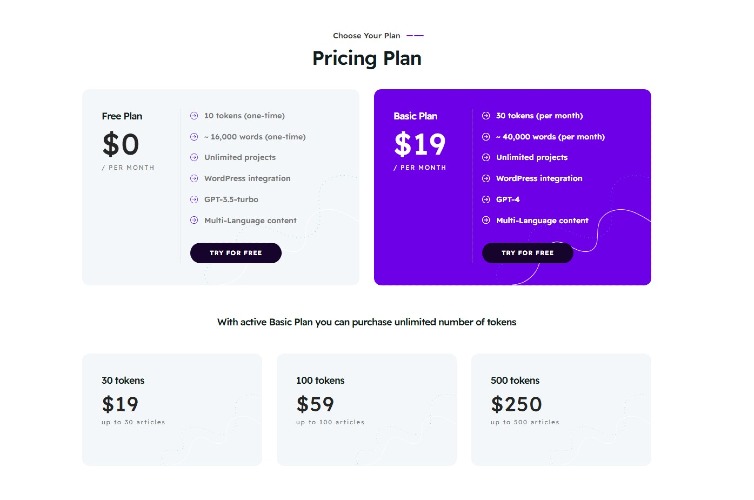The height and width of the screenshot is (500, 754).
Task: Click arrow icon beside 30 tokens (per month)
Action: click(x=486, y=116)
